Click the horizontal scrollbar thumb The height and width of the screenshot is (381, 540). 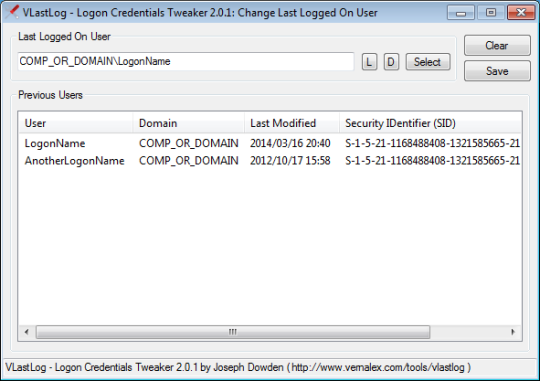[233, 332]
